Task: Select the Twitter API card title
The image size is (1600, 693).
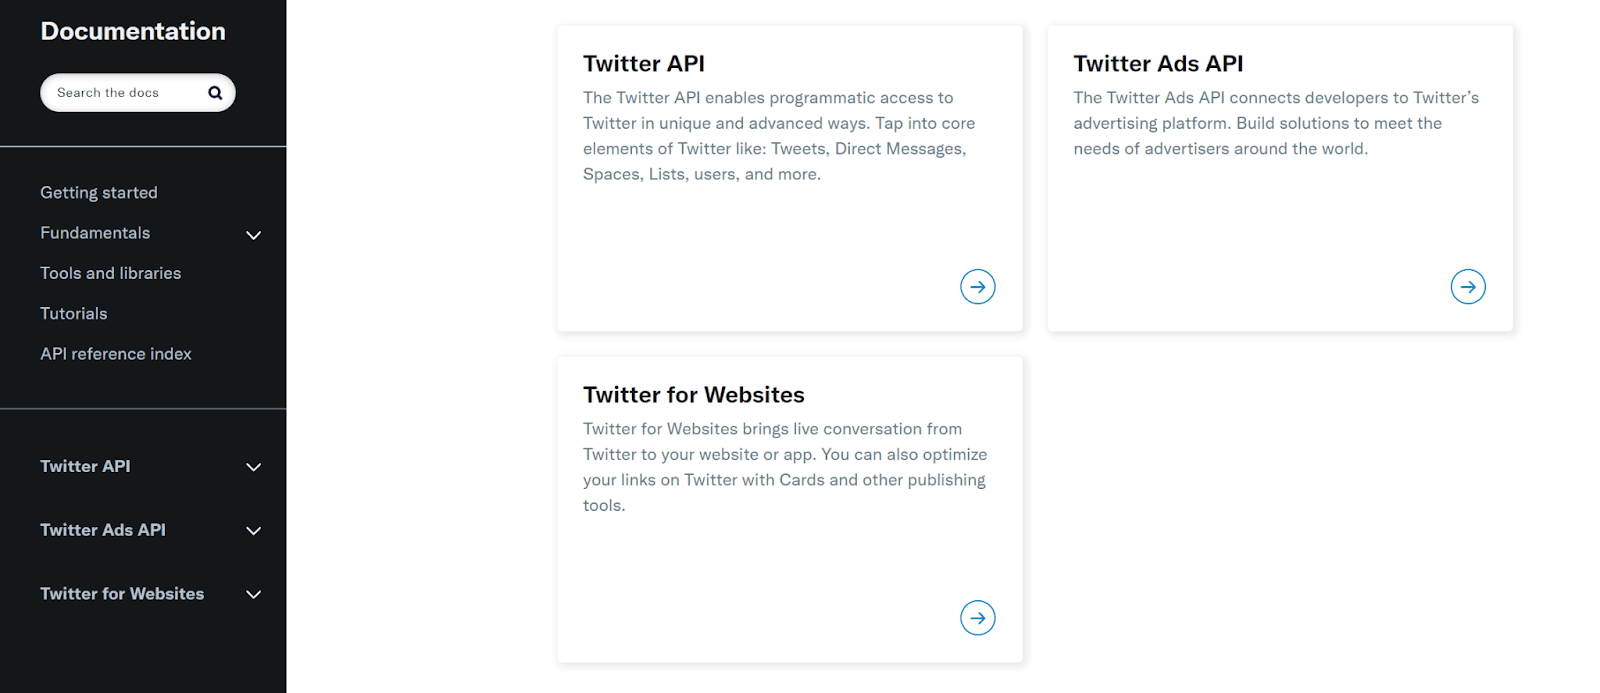Action: 644,63
